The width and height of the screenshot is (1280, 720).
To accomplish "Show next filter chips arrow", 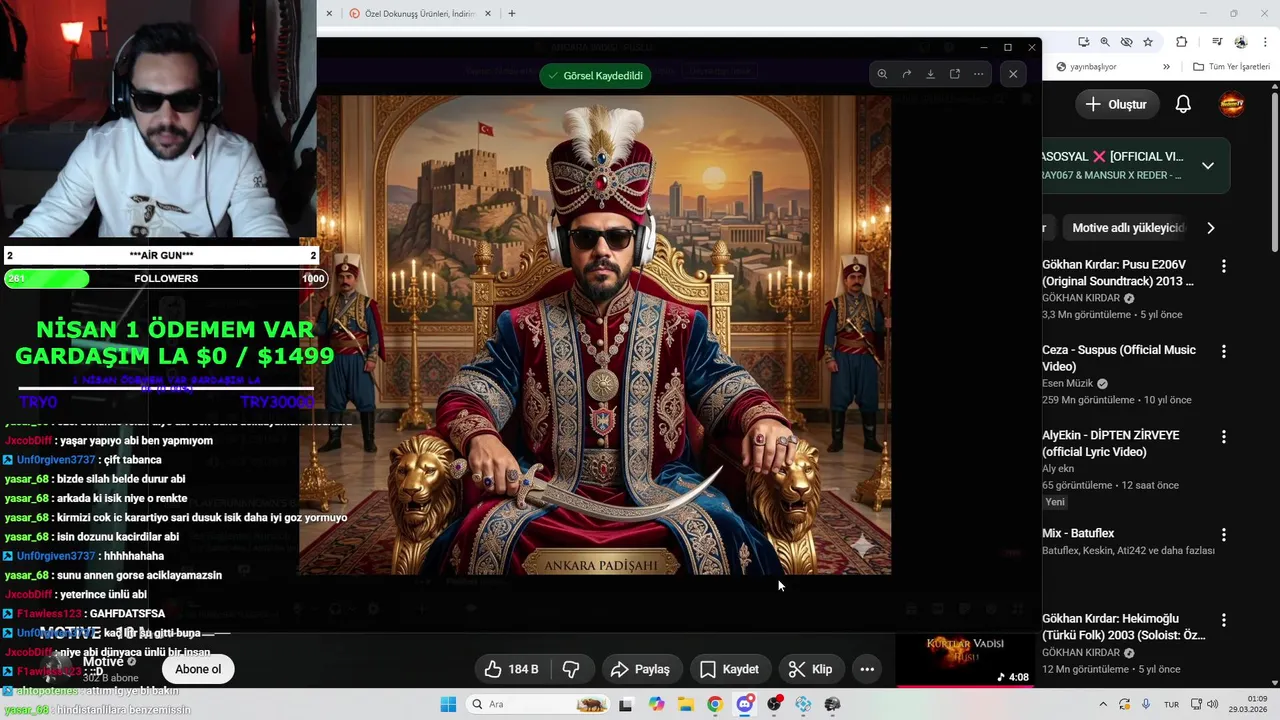I will 1210,228.
